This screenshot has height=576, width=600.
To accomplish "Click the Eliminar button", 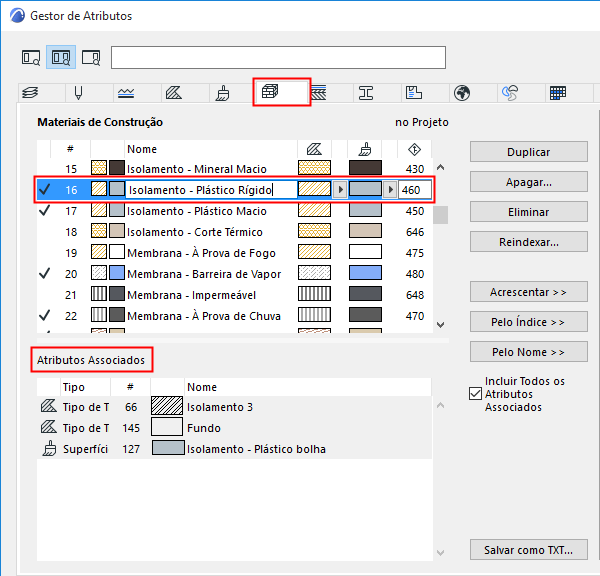I will pos(528,212).
